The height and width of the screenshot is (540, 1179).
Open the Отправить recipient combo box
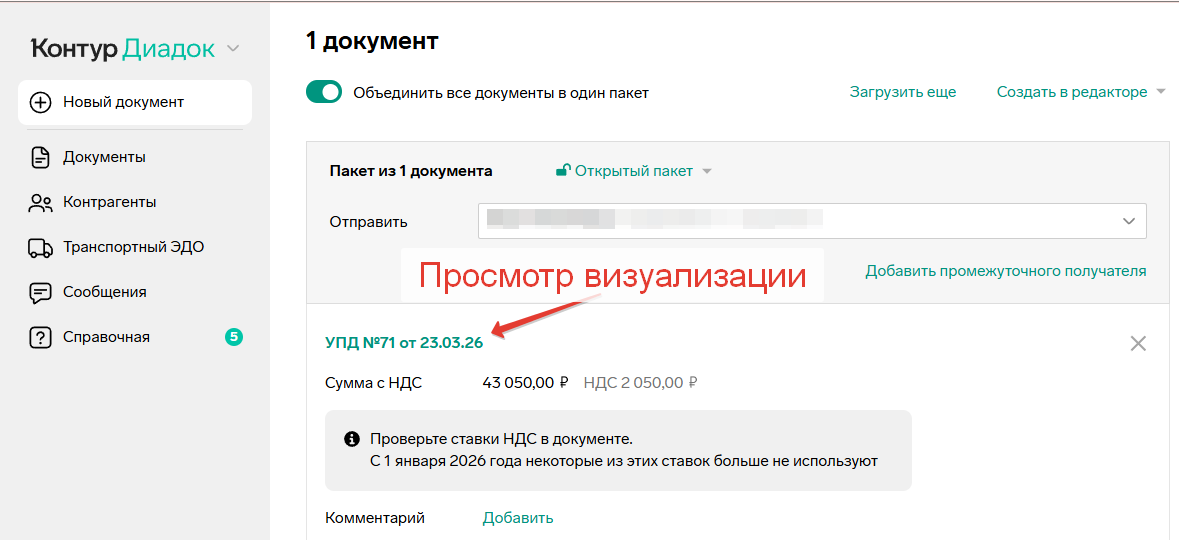(812, 221)
